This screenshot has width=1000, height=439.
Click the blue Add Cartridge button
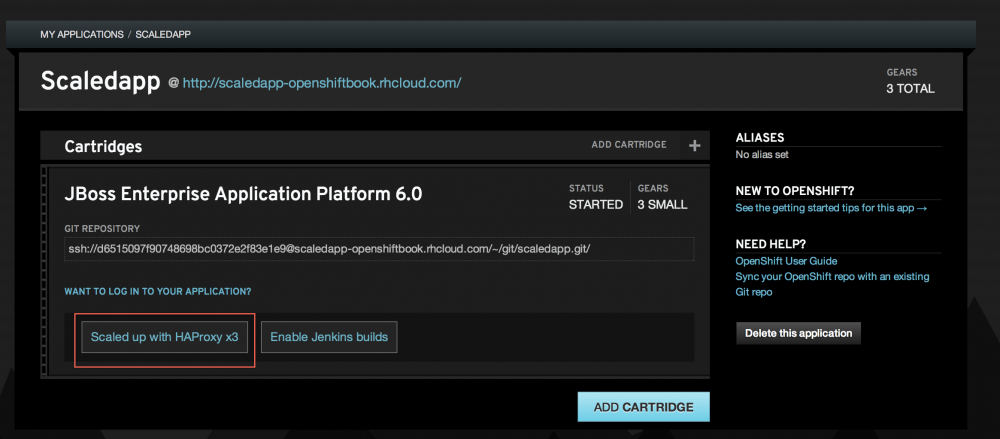[x=643, y=407]
